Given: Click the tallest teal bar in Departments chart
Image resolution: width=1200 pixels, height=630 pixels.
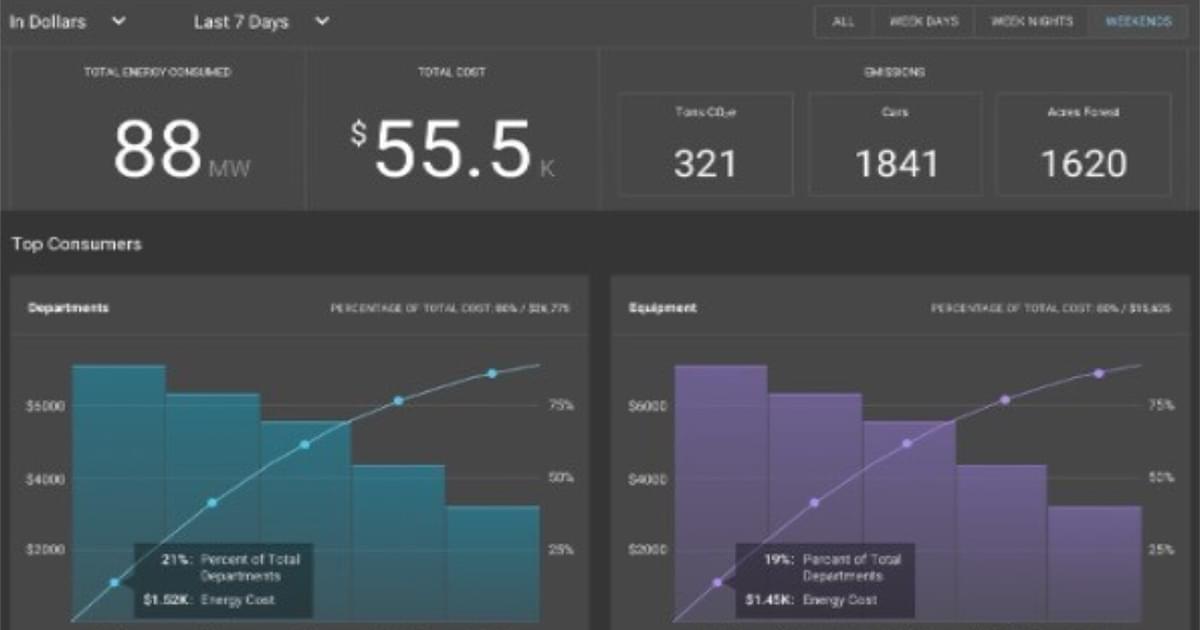Looking at the screenshot, I should 119,460.
